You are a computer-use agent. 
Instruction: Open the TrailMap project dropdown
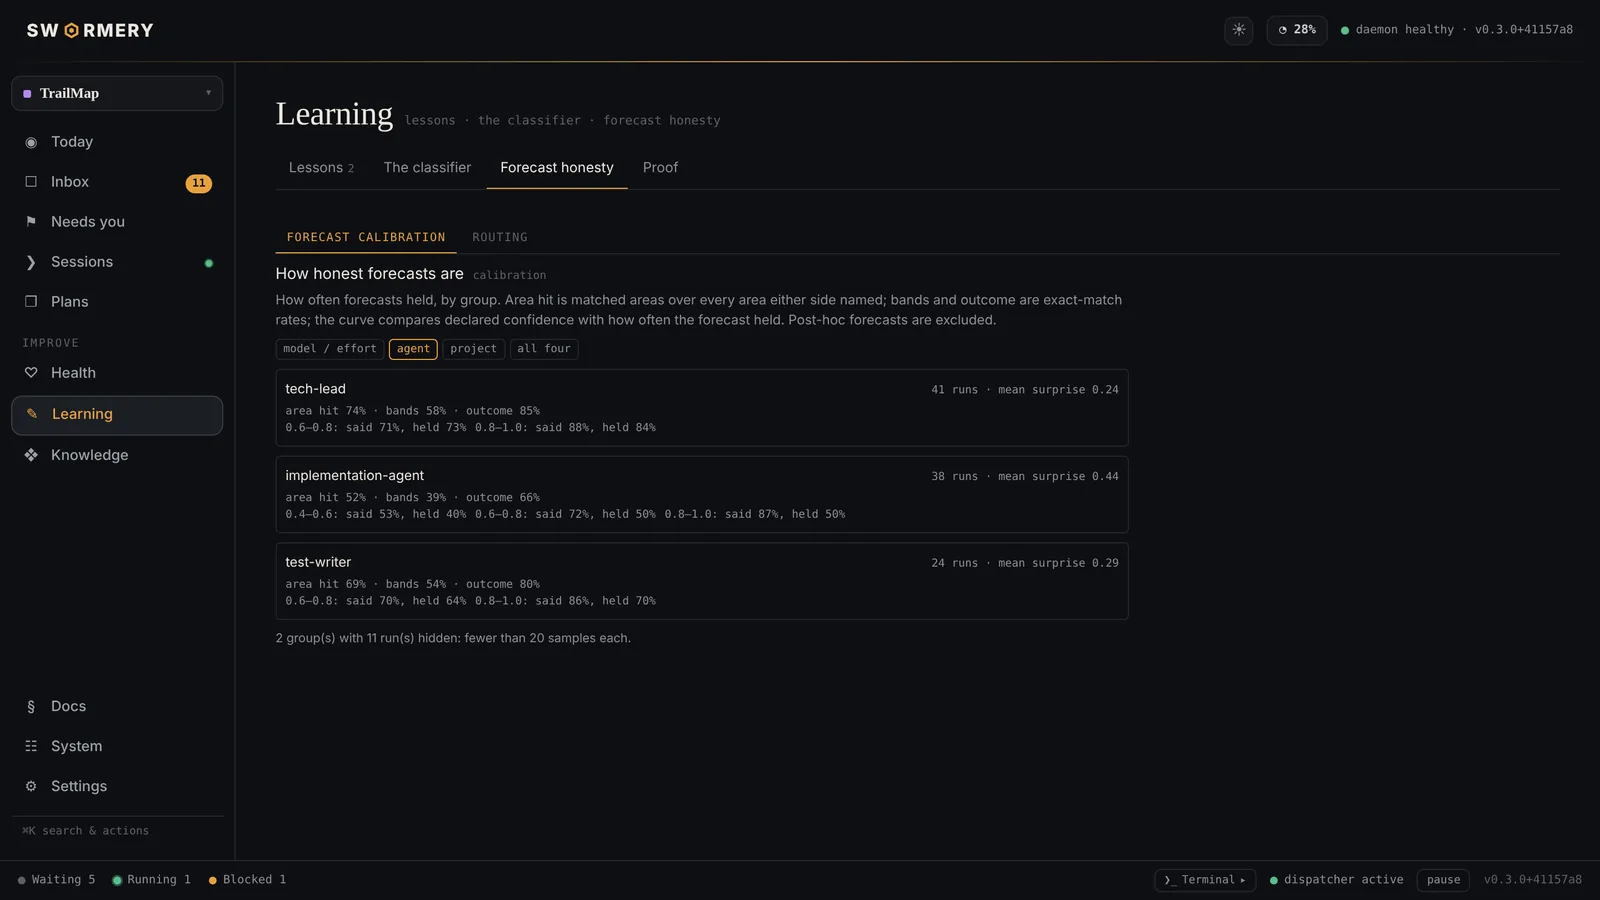(x=117, y=93)
